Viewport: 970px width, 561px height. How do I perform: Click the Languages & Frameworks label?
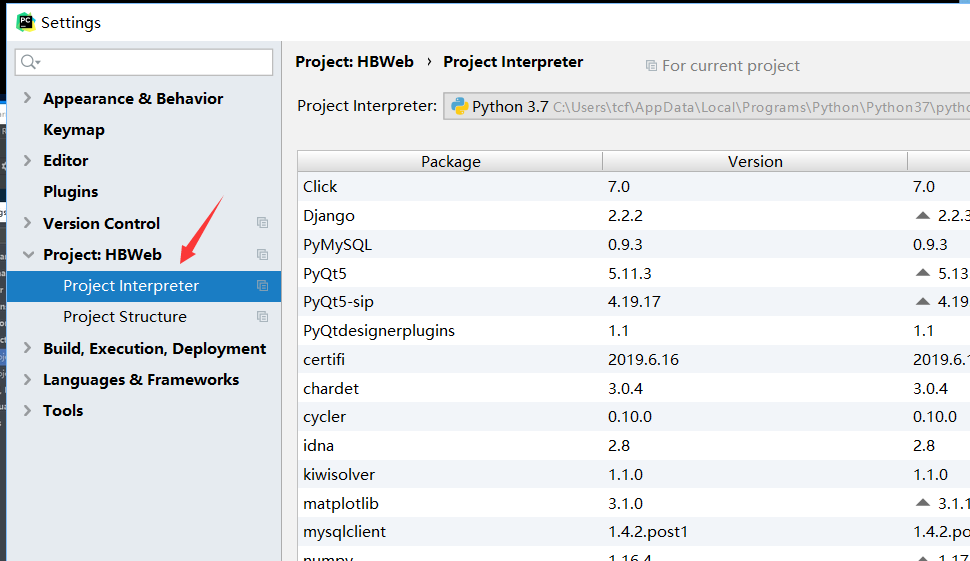click(x=141, y=380)
